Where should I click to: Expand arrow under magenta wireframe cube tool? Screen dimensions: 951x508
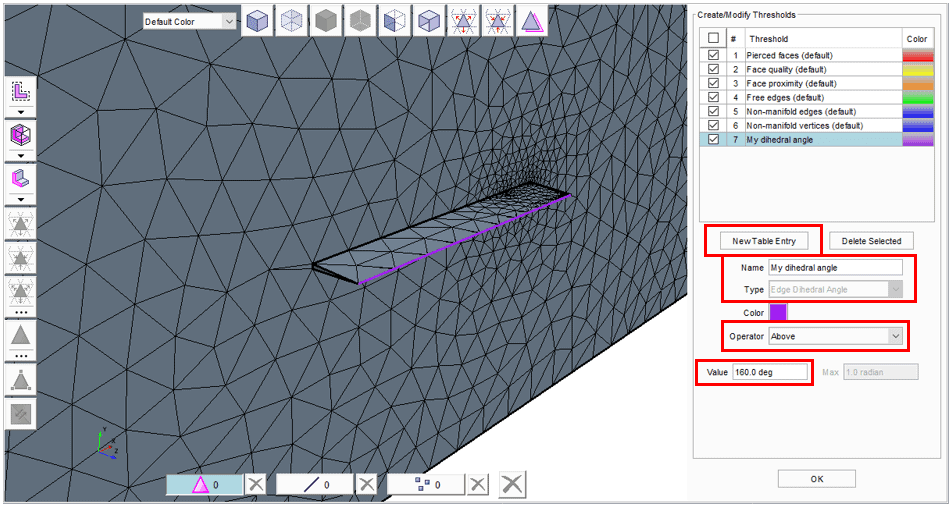click(x=21, y=156)
